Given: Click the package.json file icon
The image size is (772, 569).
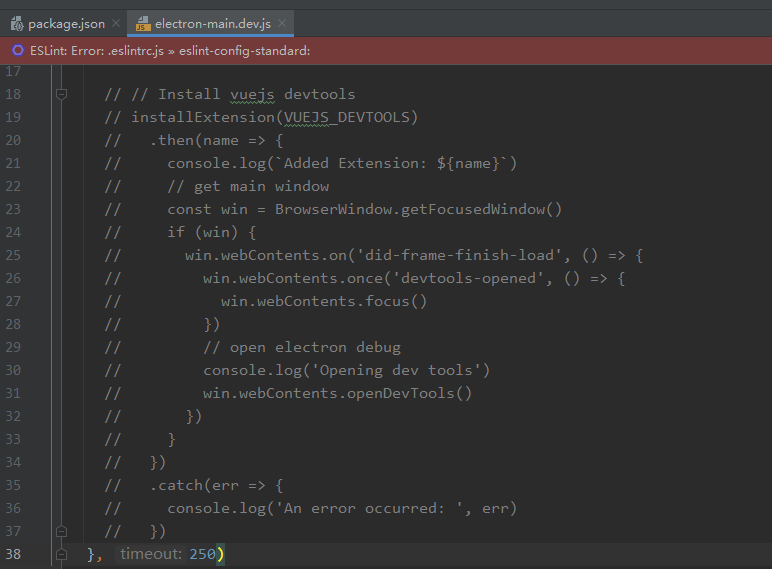Looking at the screenshot, I should [17, 24].
